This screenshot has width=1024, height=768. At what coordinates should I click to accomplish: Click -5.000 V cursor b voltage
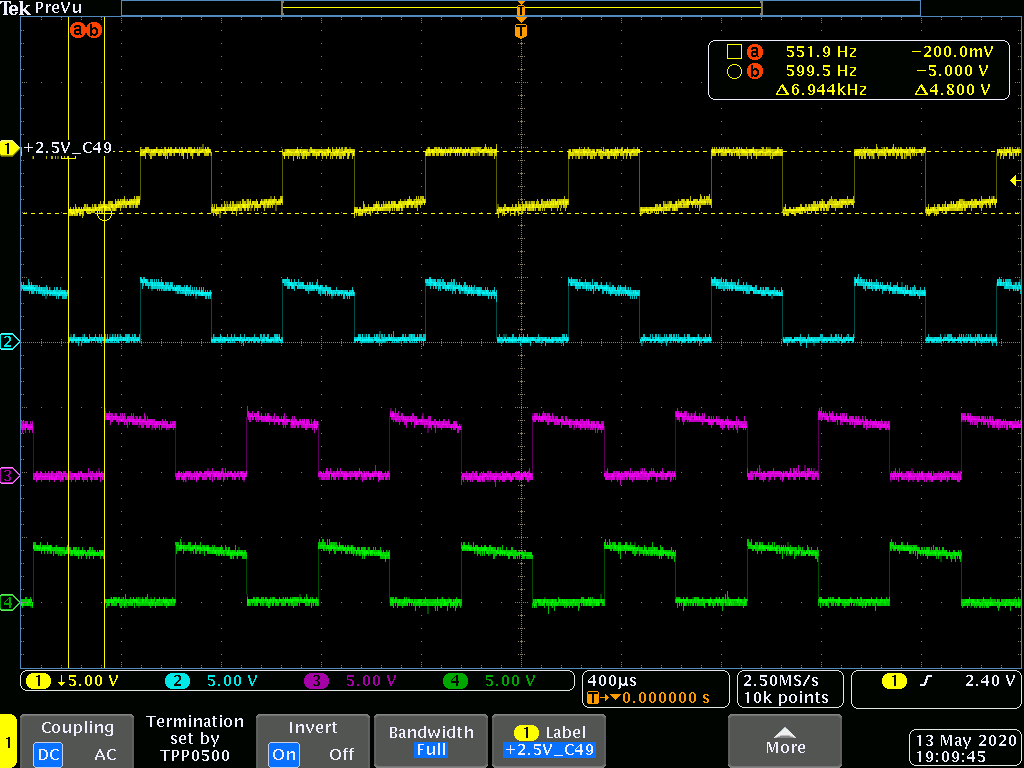pos(955,71)
